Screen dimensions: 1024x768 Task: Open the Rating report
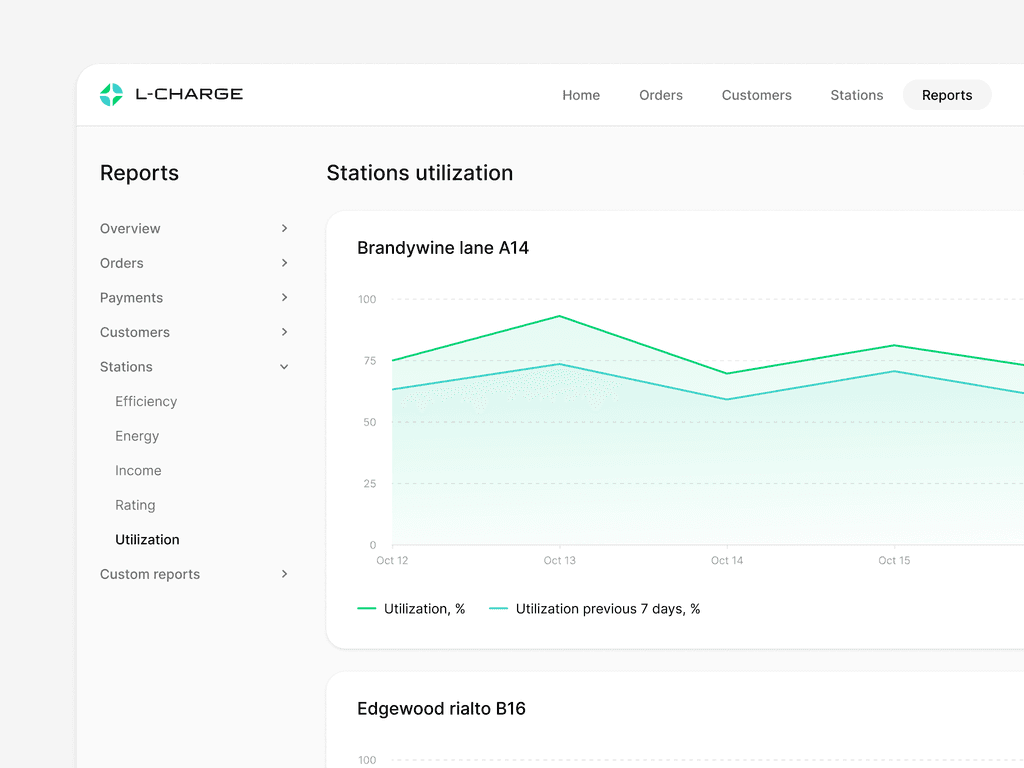[x=135, y=505]
